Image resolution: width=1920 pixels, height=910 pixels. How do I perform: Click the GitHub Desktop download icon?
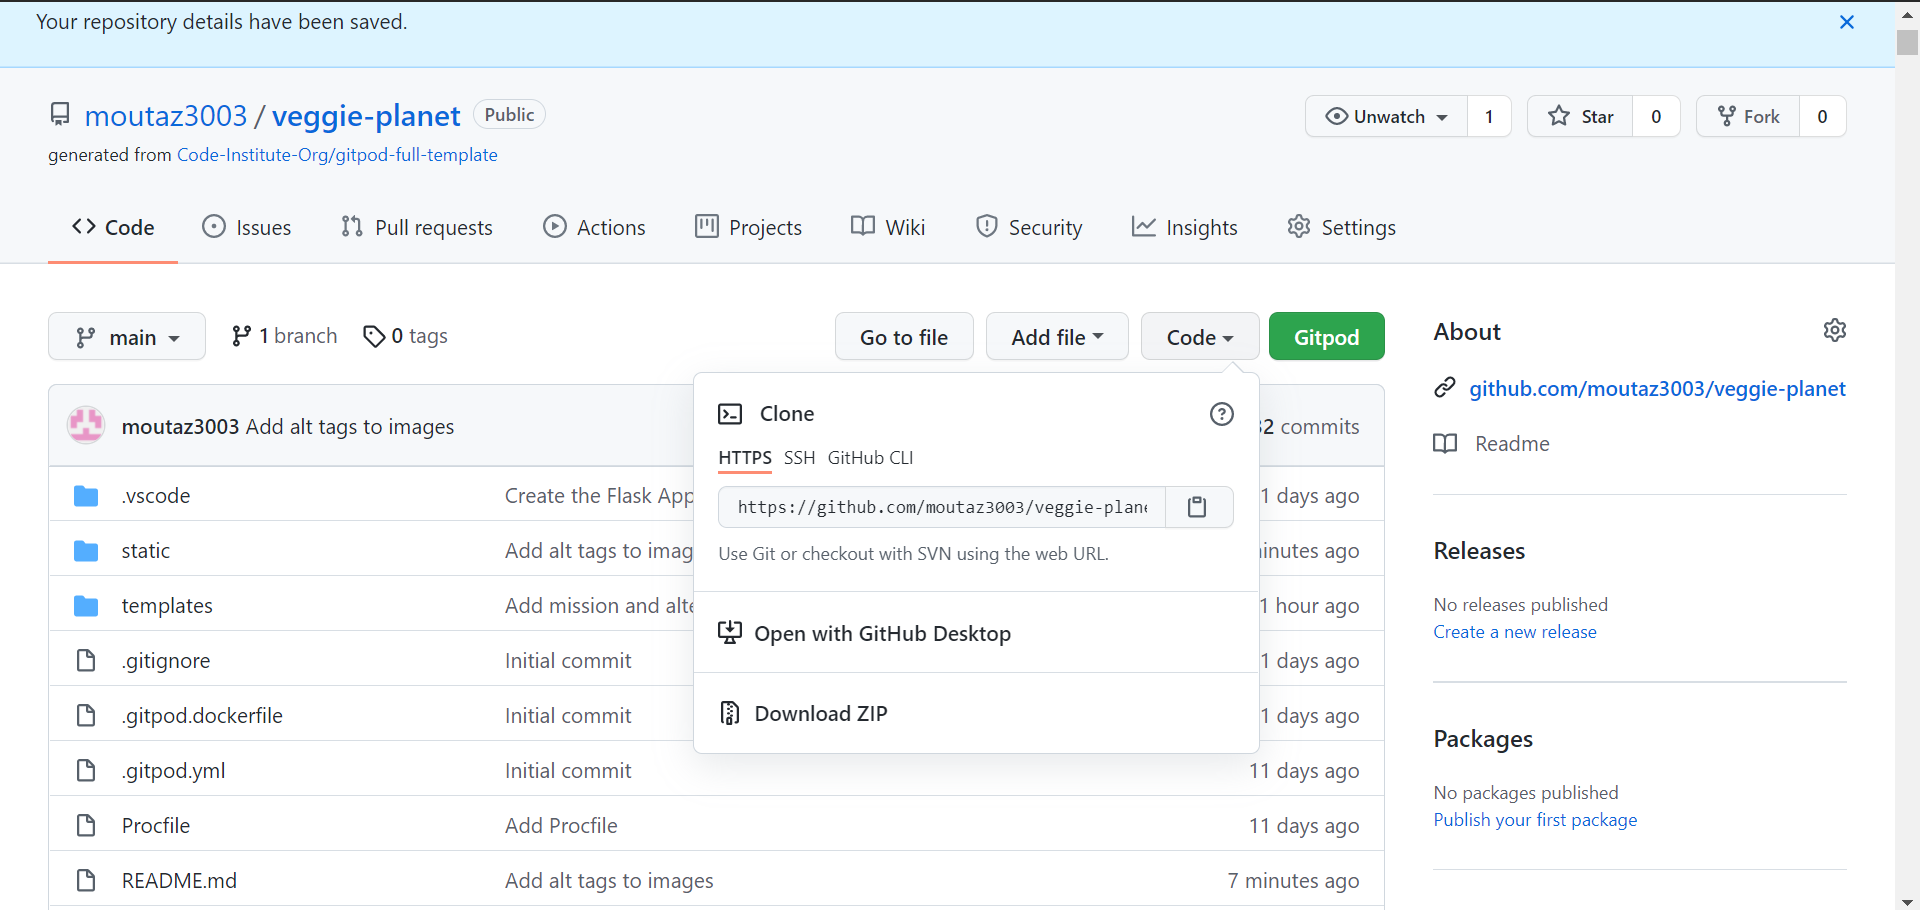pyautogui.click(x=730, y=633)
